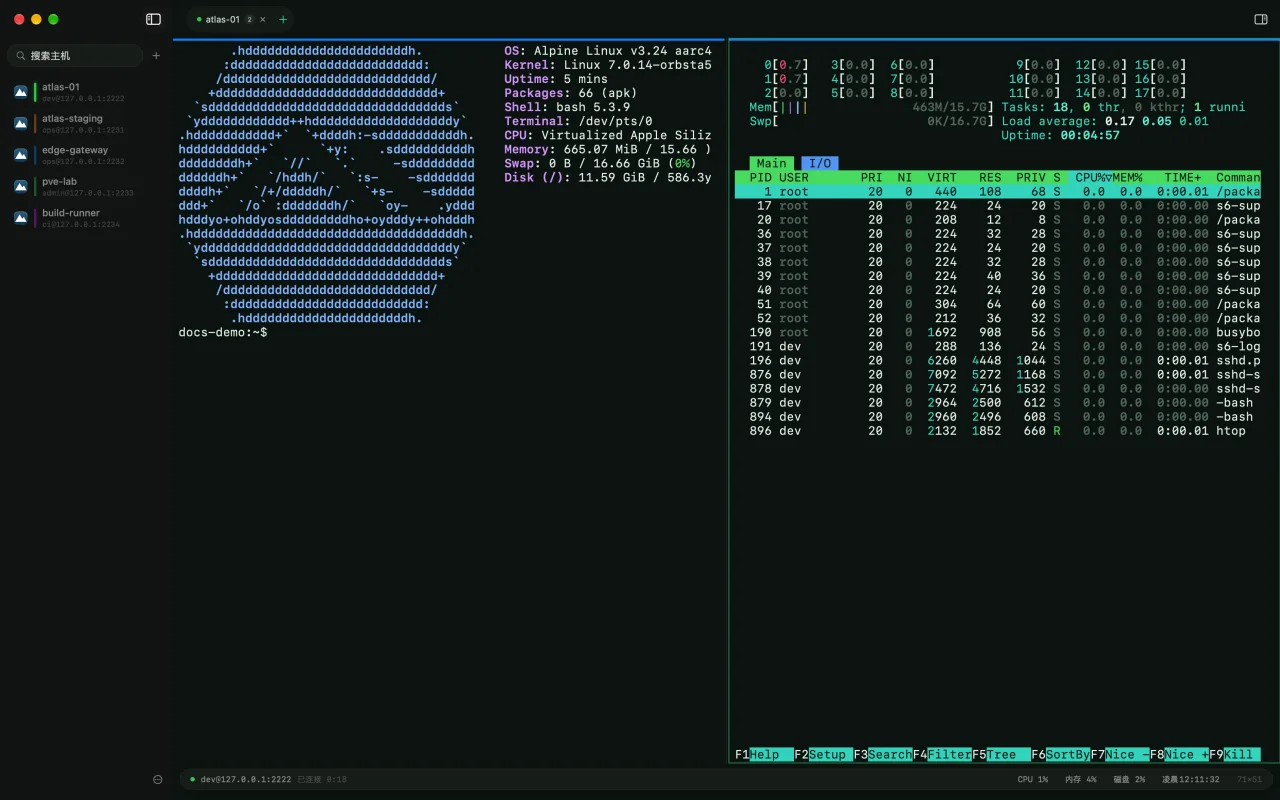Click the Swp meter bar in htop
The image size is (1280, 800).
pyautogui.click(x=870, y=121)
